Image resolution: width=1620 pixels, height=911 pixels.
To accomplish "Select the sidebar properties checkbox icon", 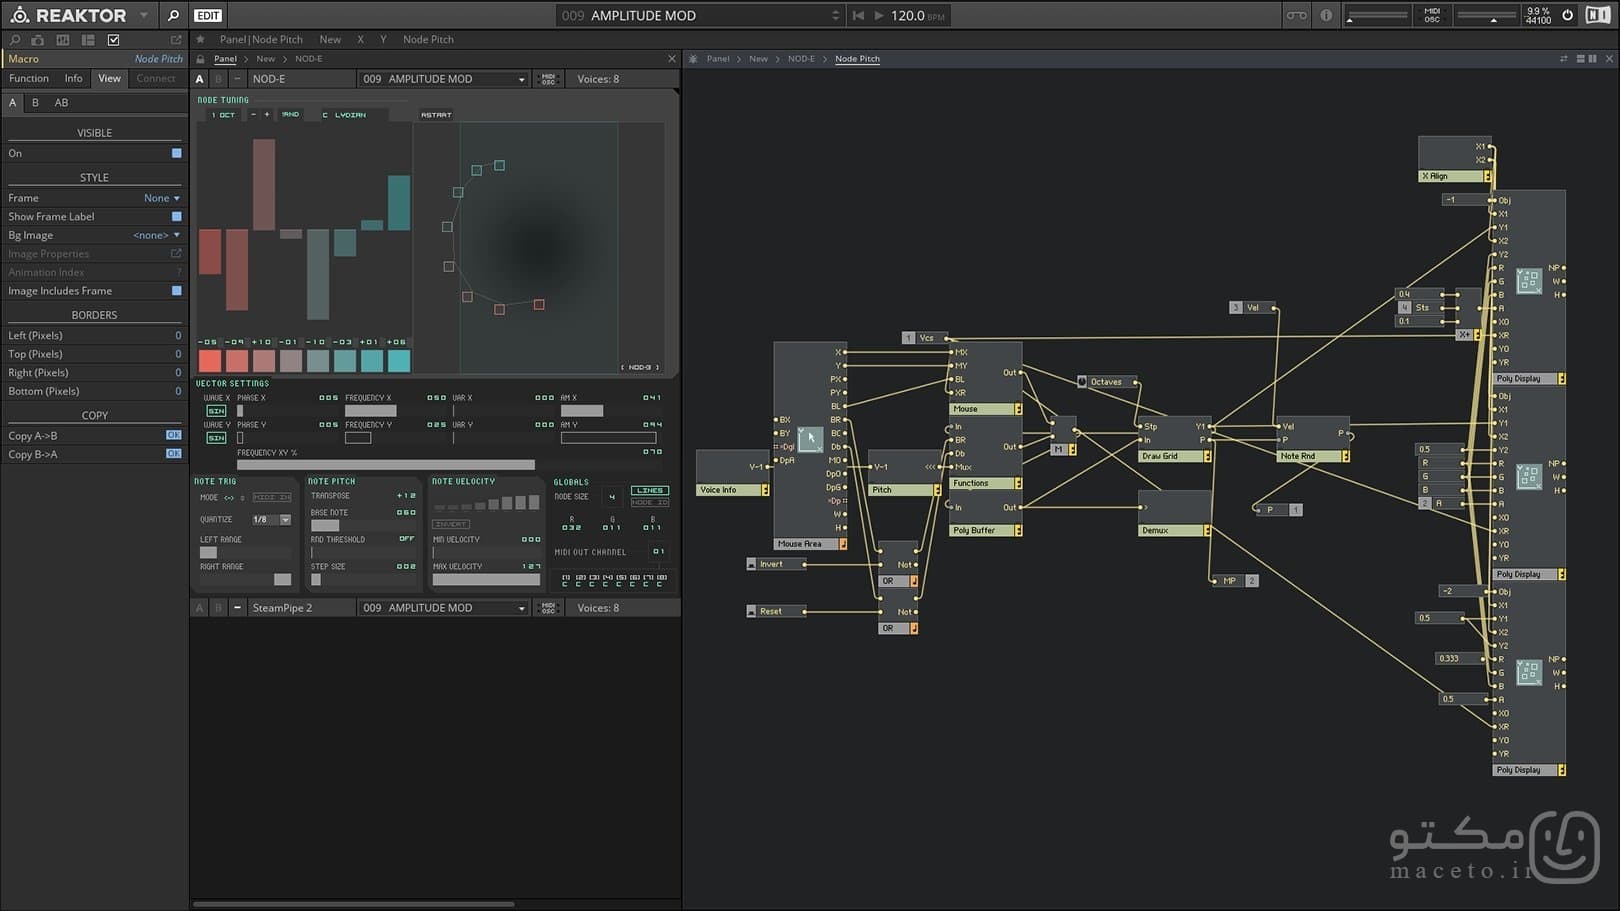I will (113, 40).
